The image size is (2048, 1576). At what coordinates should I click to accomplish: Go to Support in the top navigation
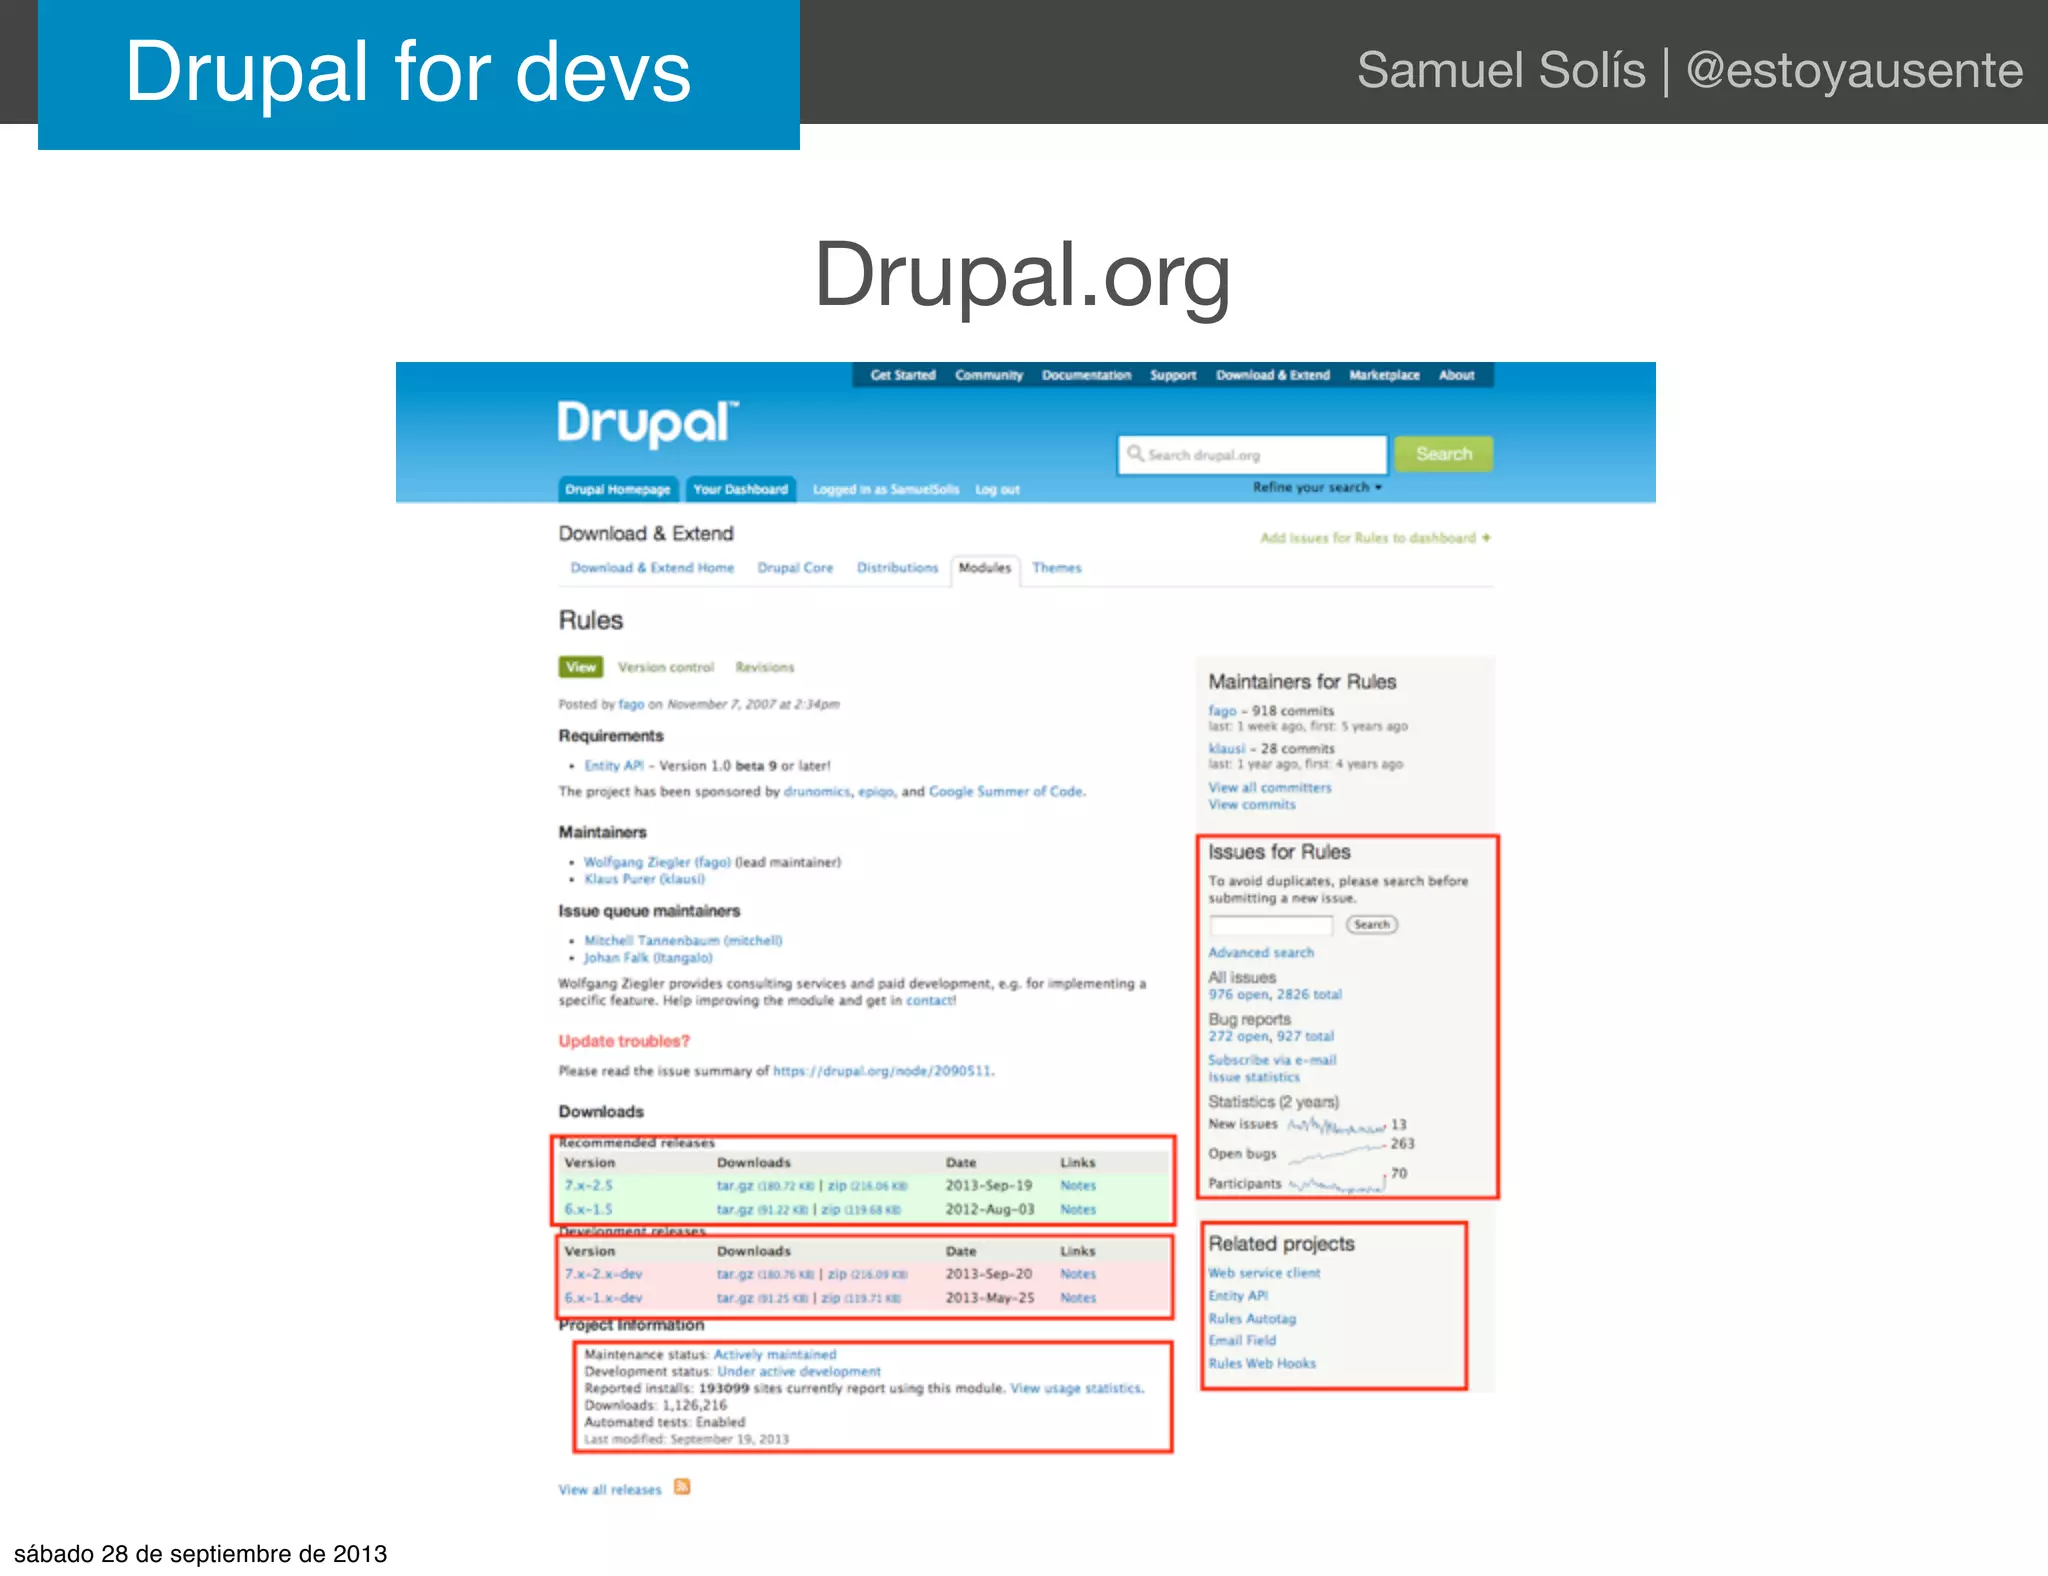pyautogui.click(x=1173, y=375)
